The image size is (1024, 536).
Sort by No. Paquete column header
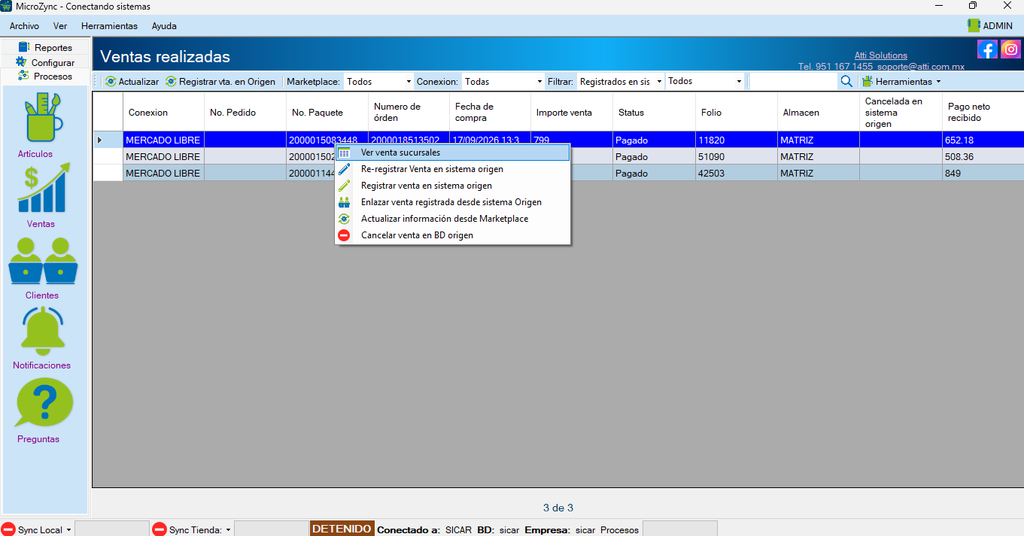(327, 112)
